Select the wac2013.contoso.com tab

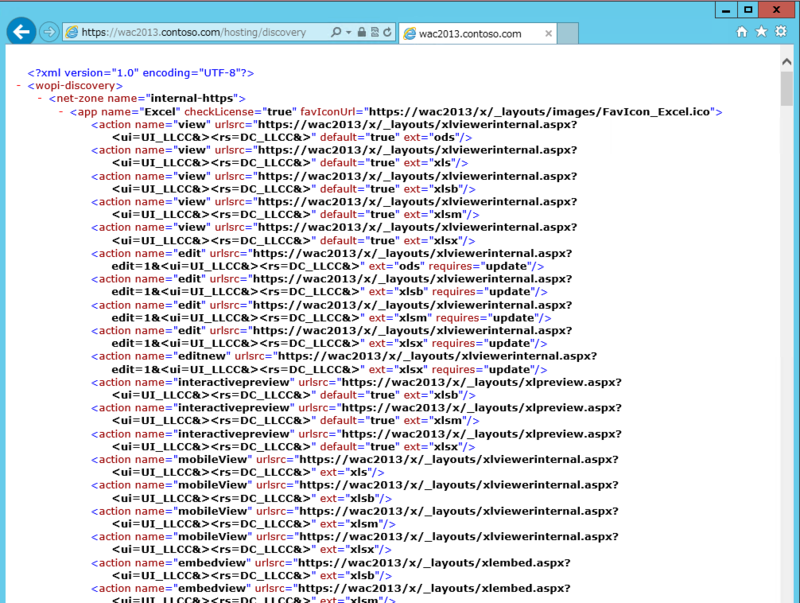pyautogui.click(x=477, y=34)
